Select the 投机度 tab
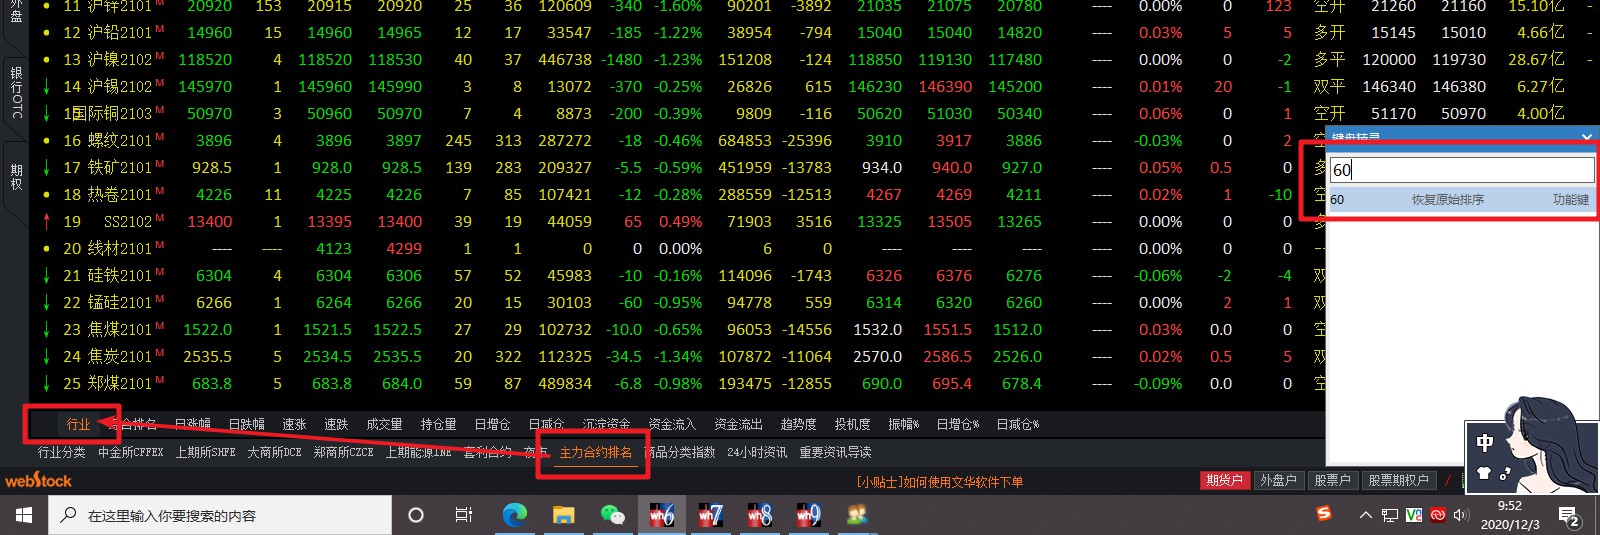 [853, 425]
